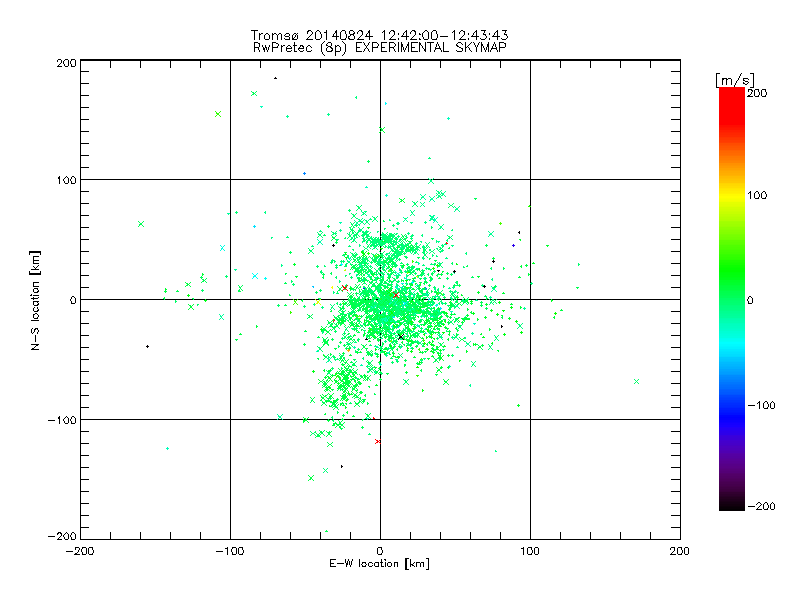Viewport: 800px width, 600px height.
Task: Click the 'N-S location [km]' axis label
Action: click(35, 301)
